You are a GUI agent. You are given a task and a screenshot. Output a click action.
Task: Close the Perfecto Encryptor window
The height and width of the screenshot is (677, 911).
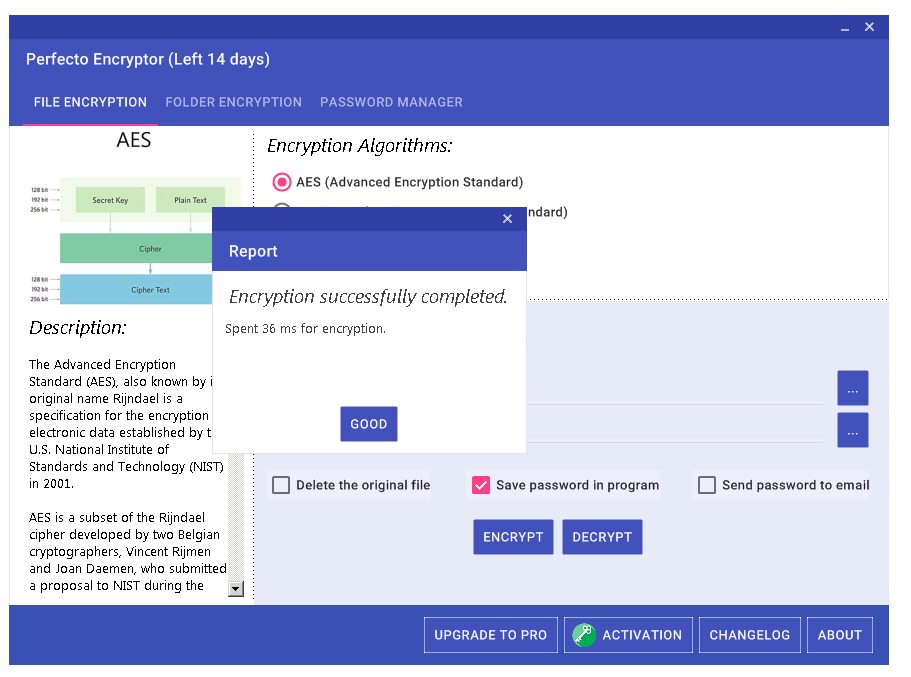pos(869,27)
